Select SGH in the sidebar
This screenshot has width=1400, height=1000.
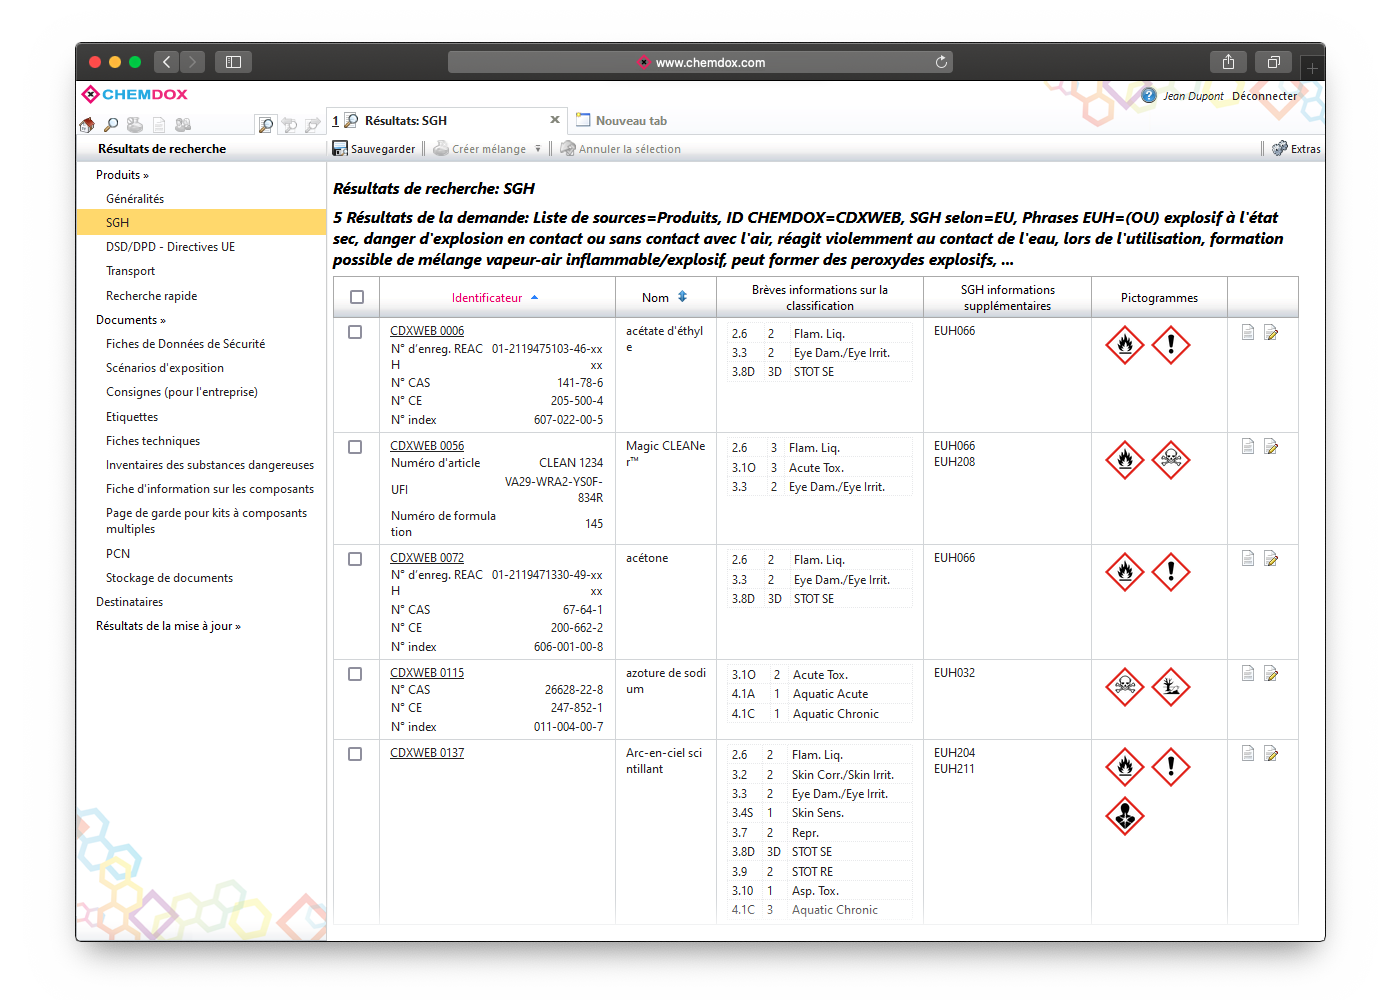click(x=201, y=222)
